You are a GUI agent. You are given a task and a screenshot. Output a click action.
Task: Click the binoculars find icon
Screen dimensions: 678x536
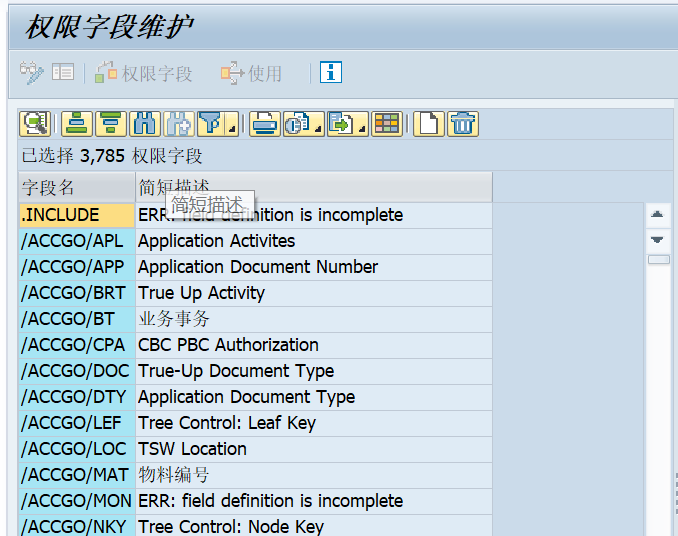[144, 124]
